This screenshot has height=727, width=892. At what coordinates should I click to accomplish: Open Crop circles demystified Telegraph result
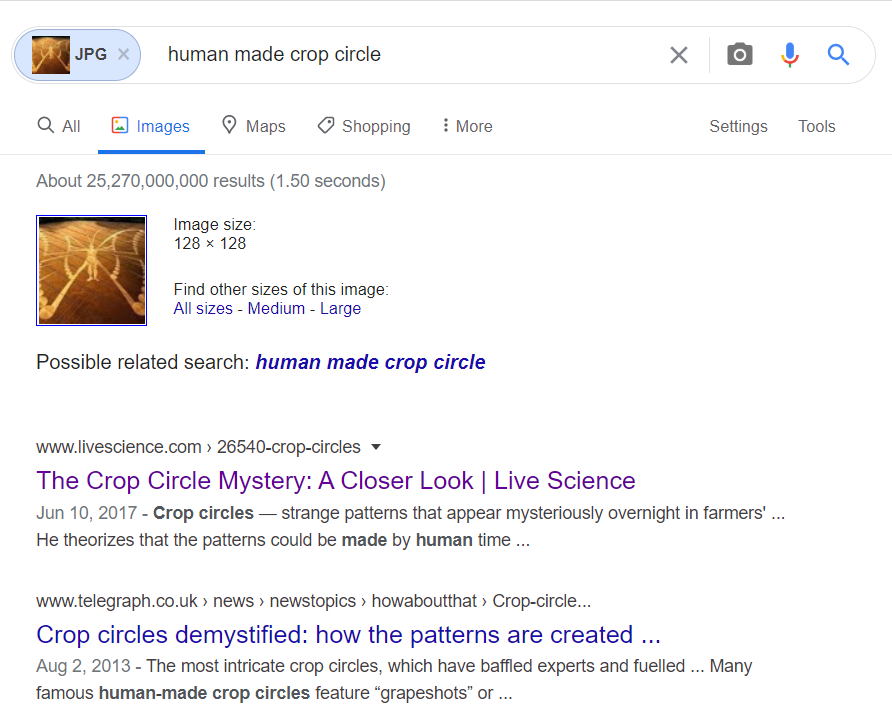point(348,634)
